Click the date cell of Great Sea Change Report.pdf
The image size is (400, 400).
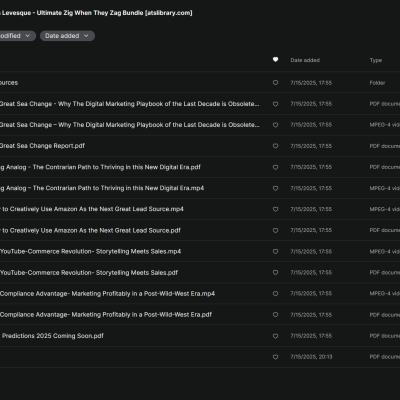[311, 146]
